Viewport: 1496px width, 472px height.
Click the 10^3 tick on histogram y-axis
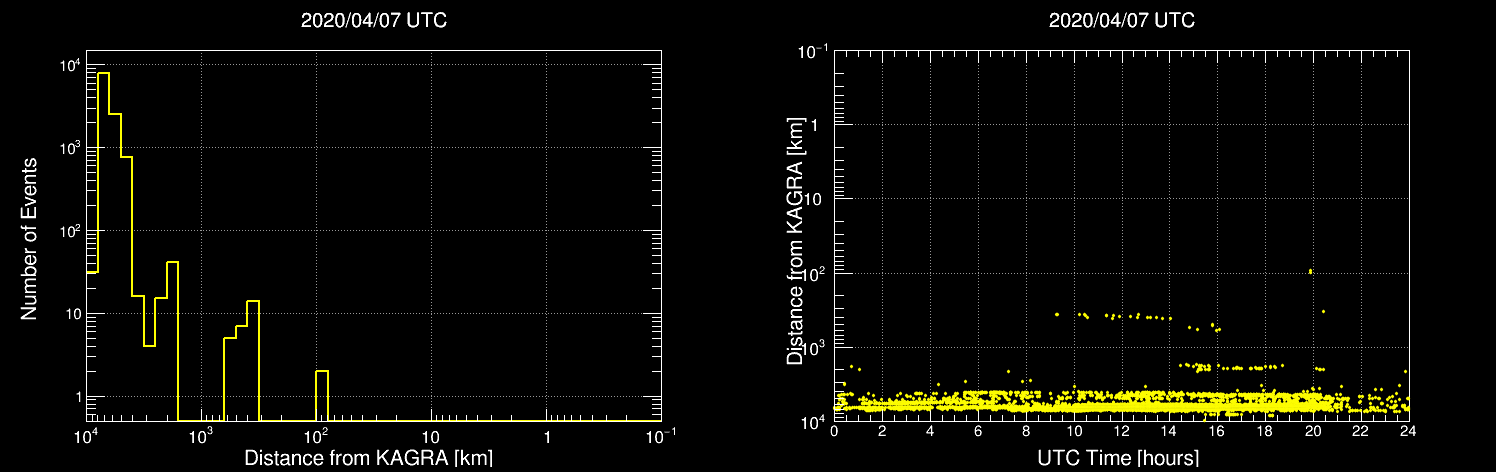coord(69,148)
